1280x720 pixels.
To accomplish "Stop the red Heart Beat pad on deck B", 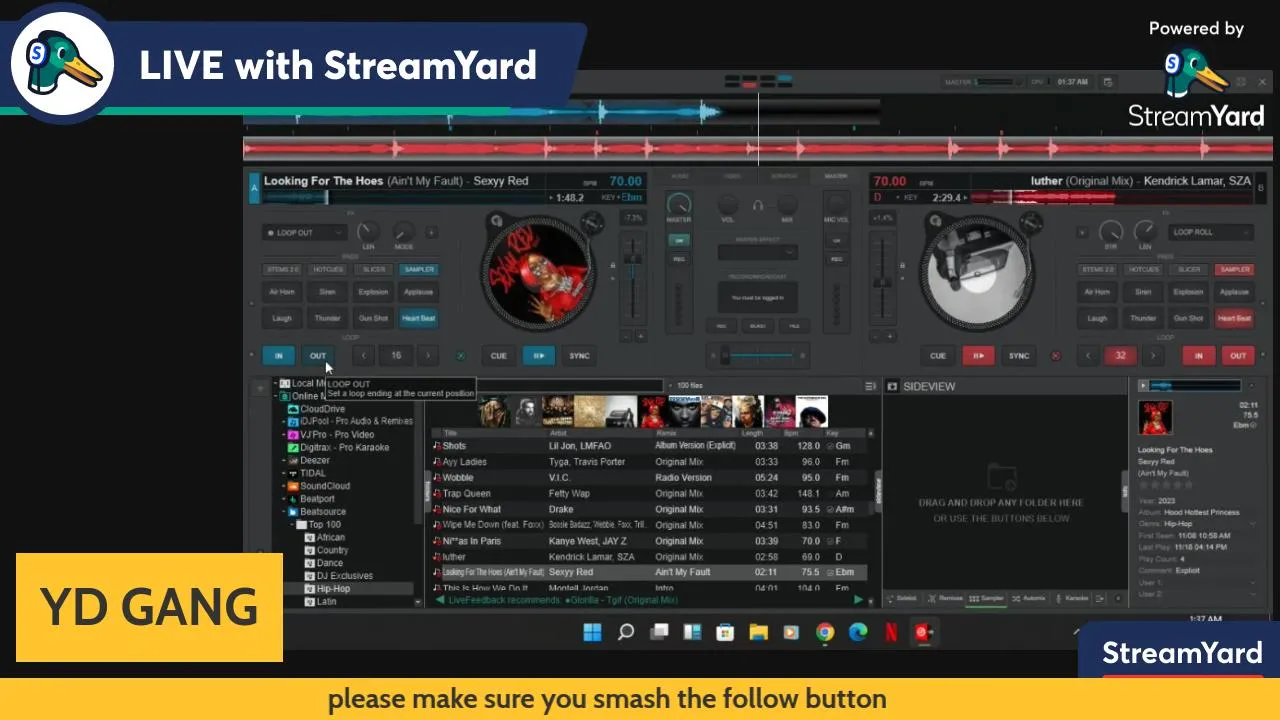I will 1234,318.
